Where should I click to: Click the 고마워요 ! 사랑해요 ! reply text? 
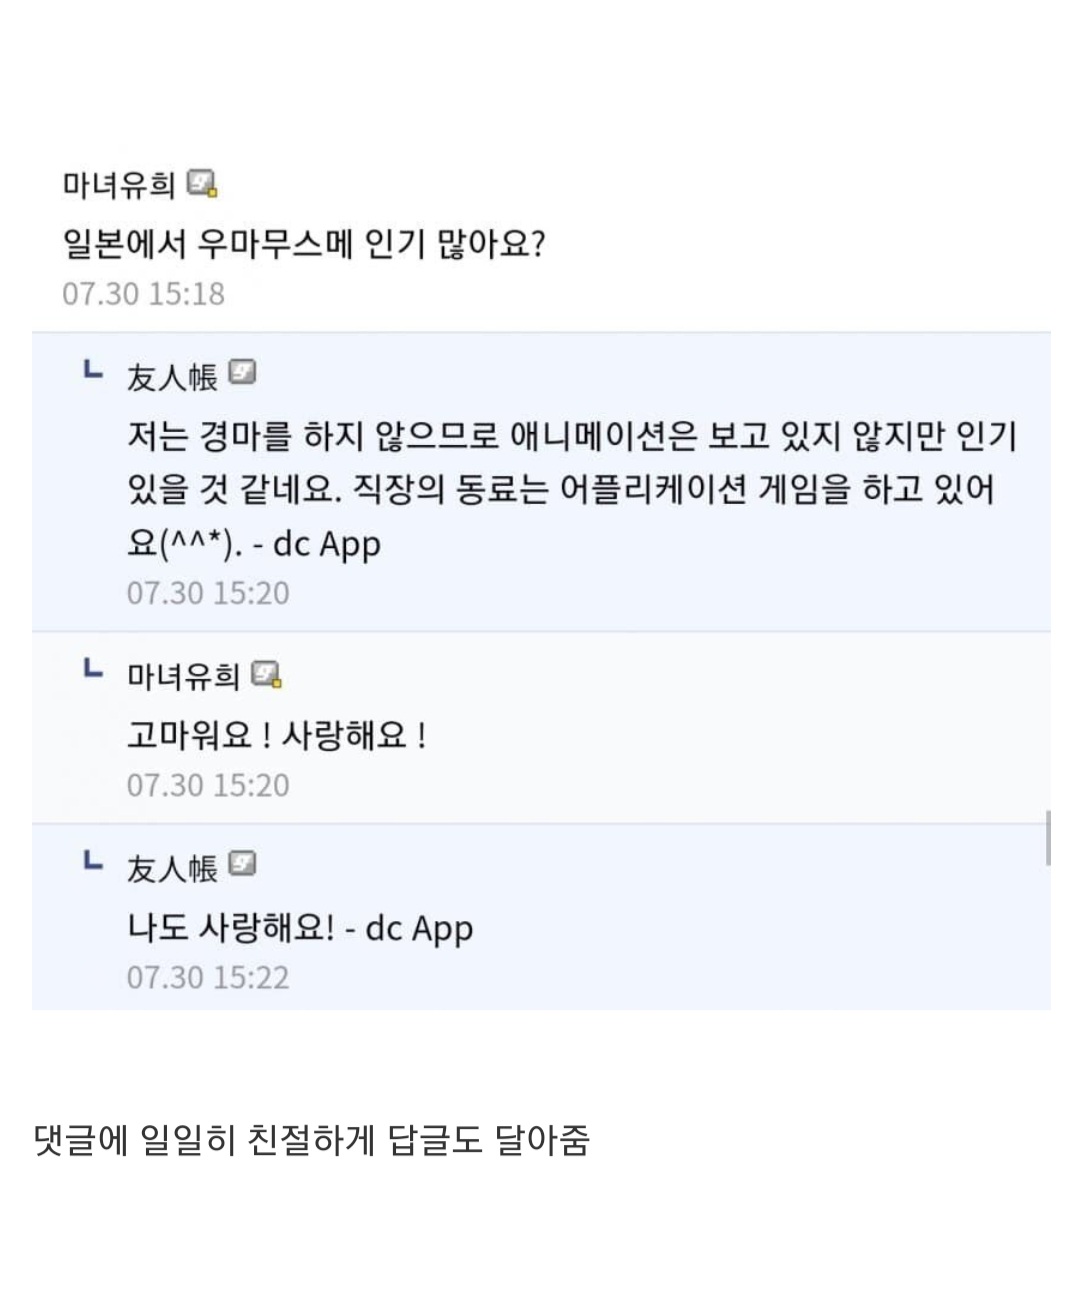point(277,736)
